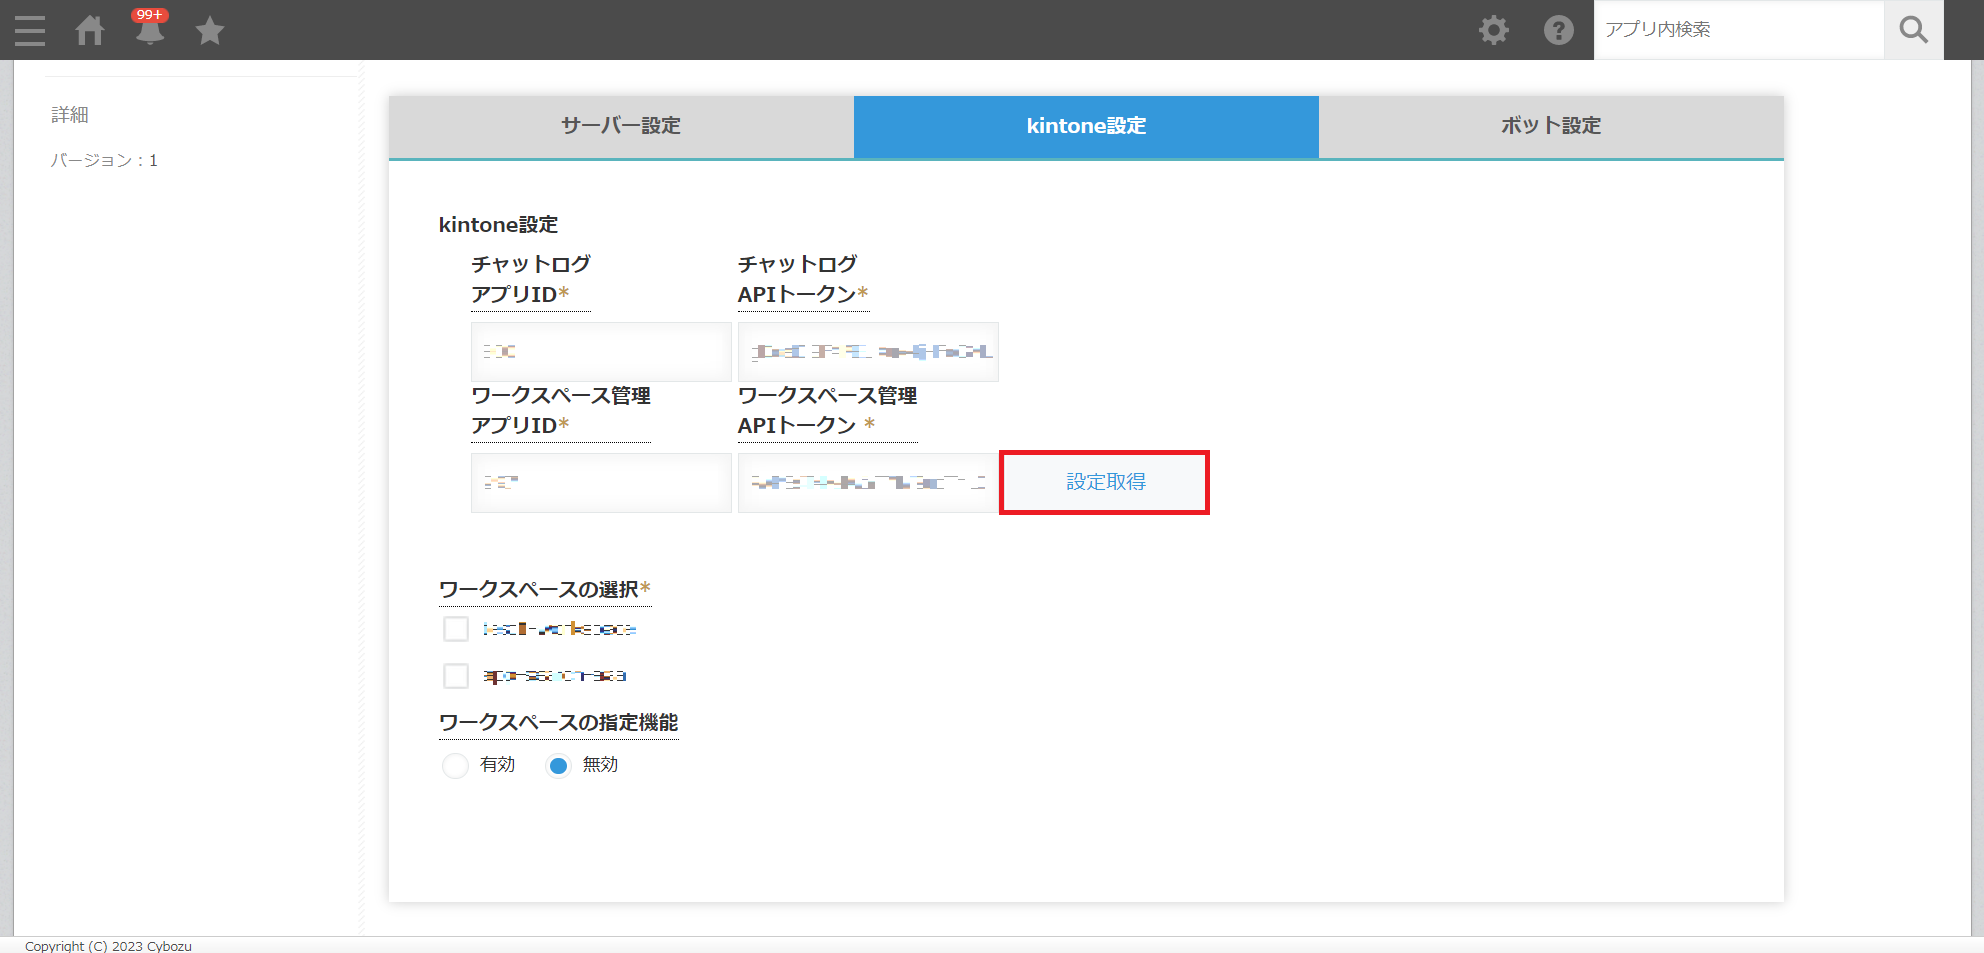Check the first workspace checkbox

[x=456, y=629]
